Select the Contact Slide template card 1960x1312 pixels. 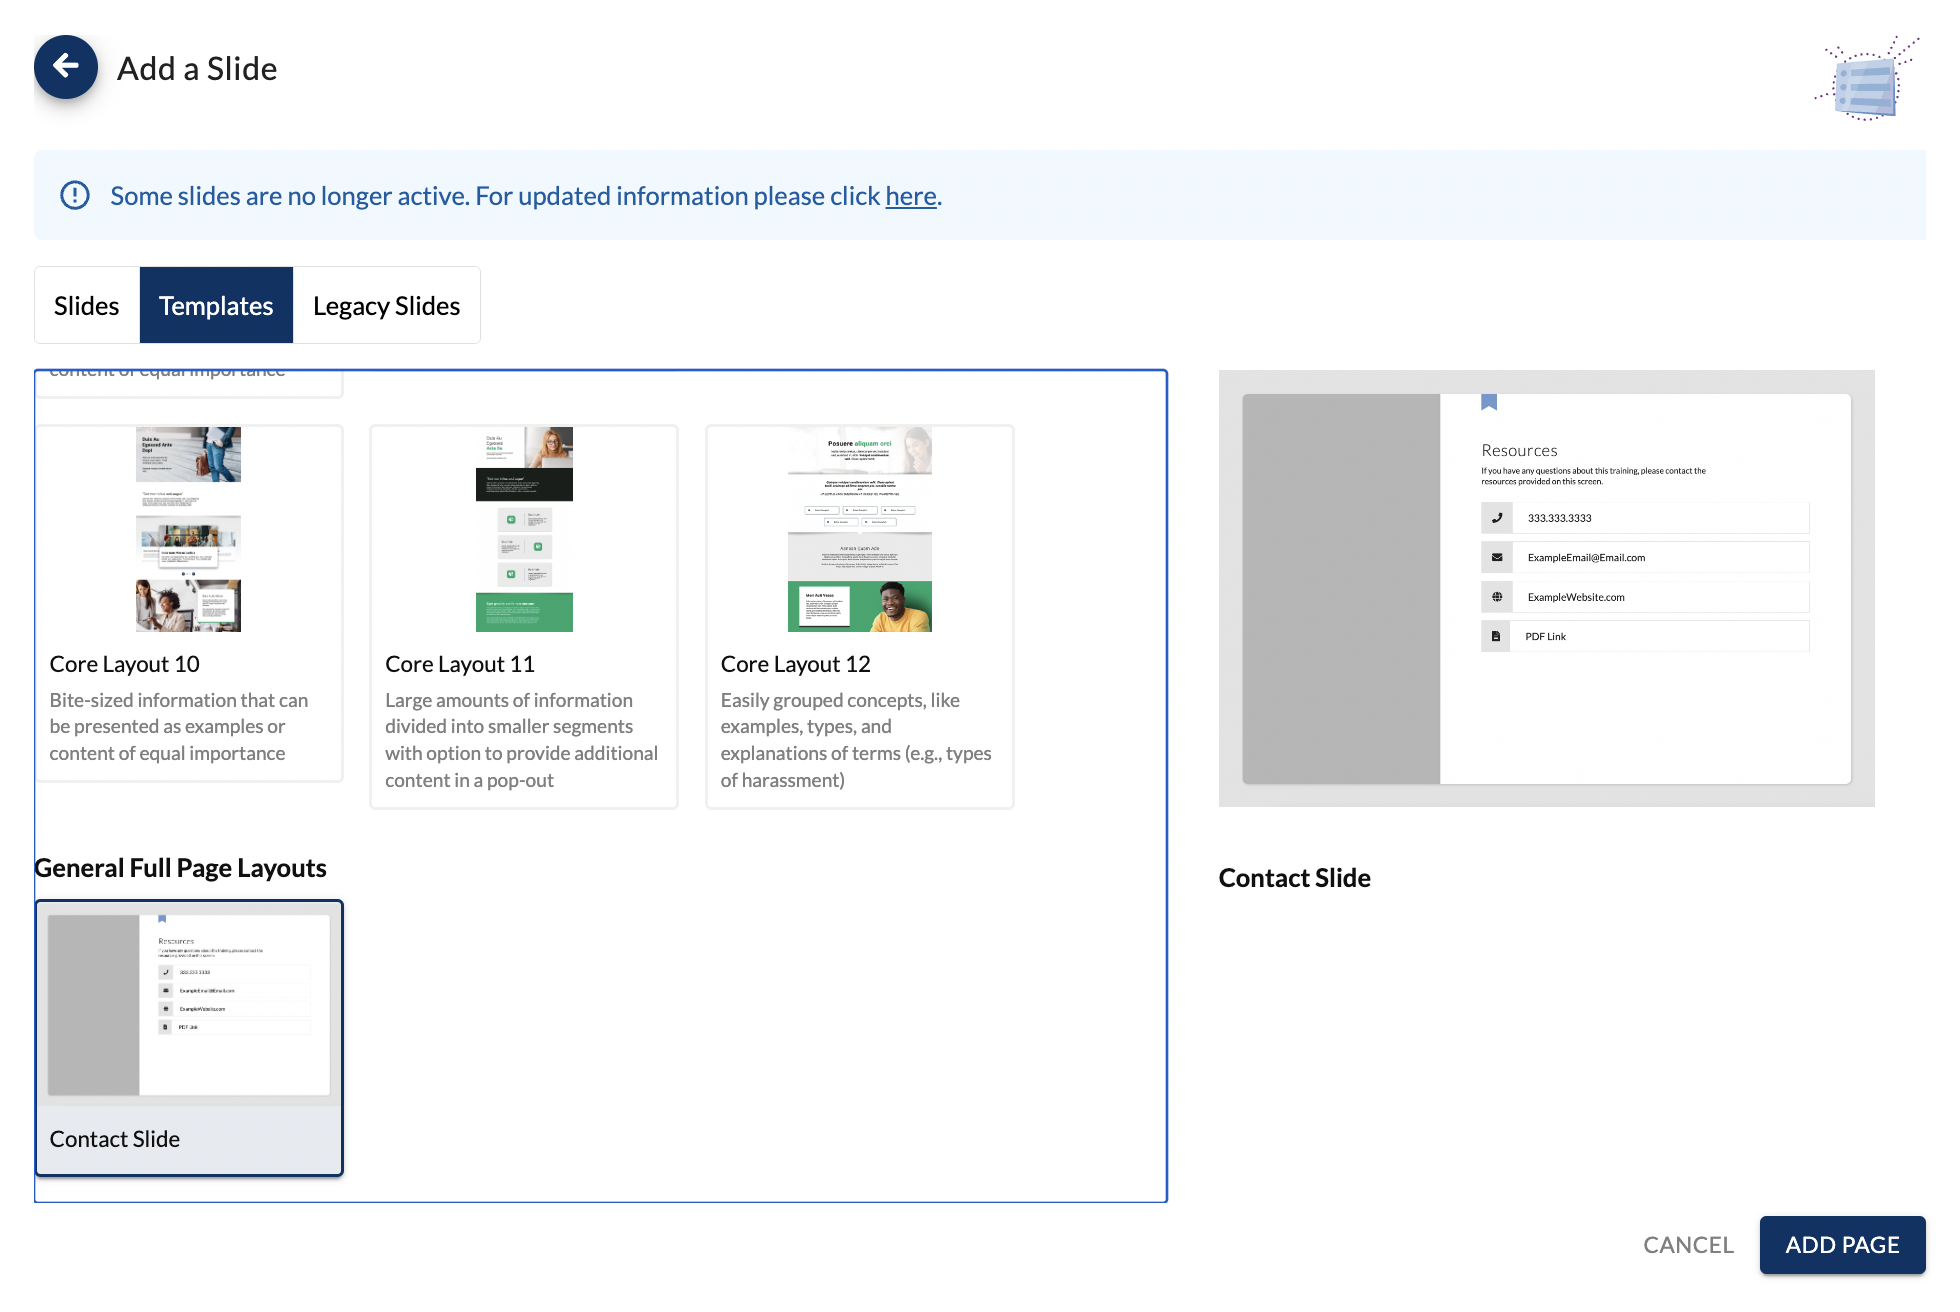click(x=189, y=1037)
